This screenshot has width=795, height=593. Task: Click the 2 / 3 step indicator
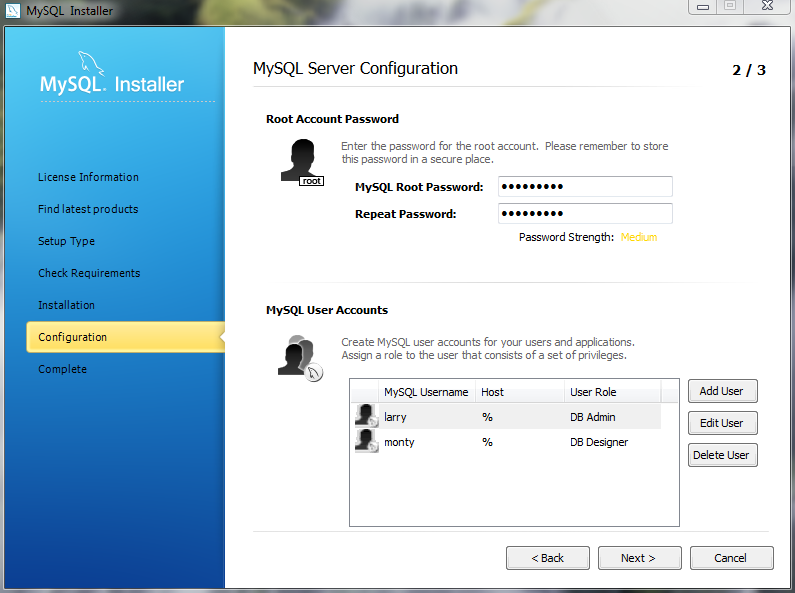(x=749, y=70)
